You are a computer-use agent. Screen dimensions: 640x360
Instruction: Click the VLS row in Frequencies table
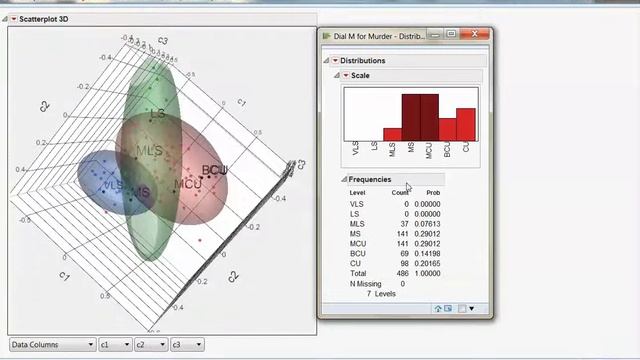coord(395,204)
